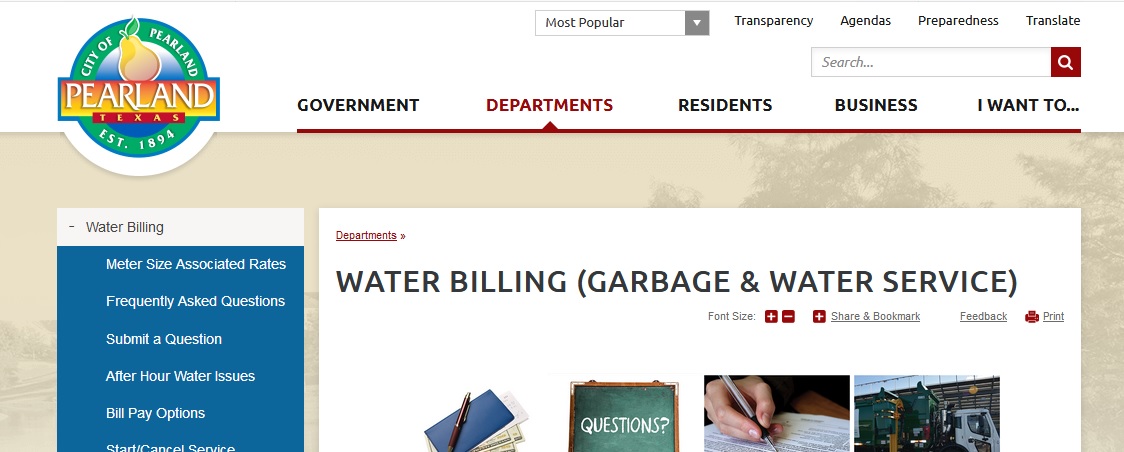Click the red search magnifier button

point(1065,62)
